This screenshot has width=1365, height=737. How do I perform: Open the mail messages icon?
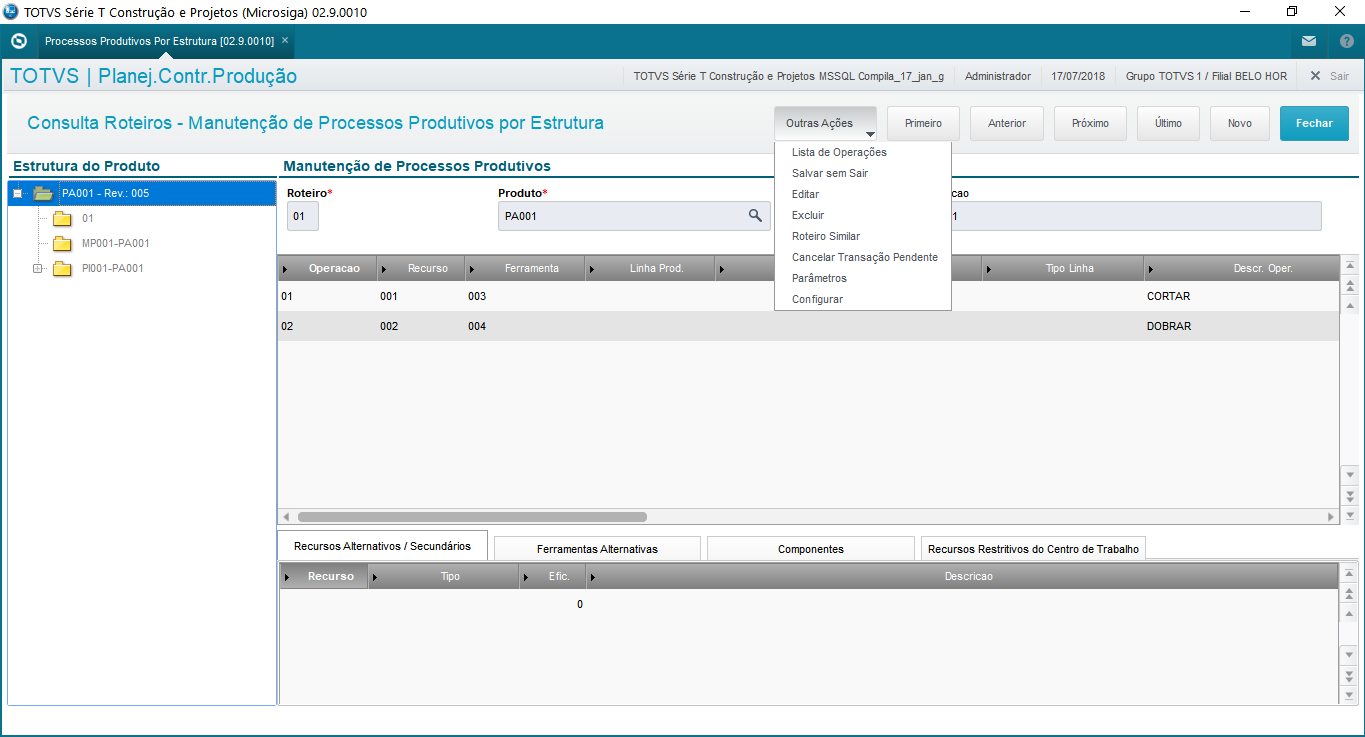tap(1309, 41)
